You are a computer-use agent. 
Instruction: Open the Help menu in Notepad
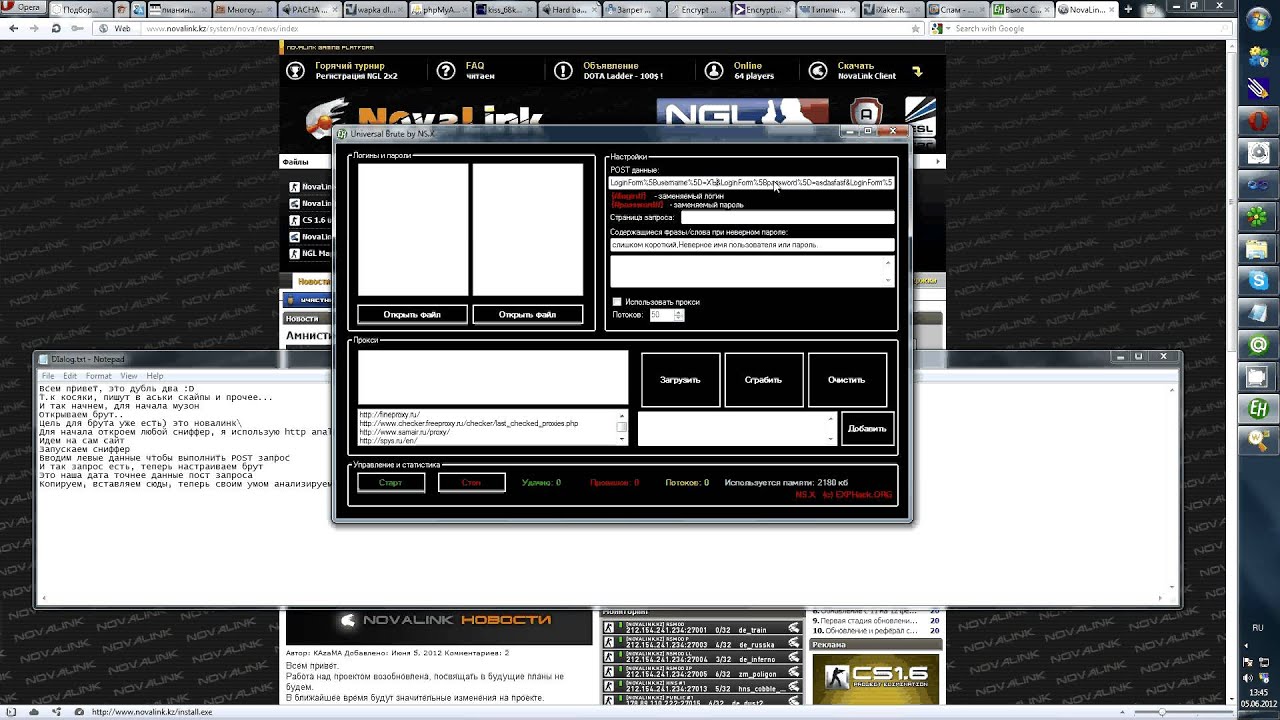click(155, 376)
